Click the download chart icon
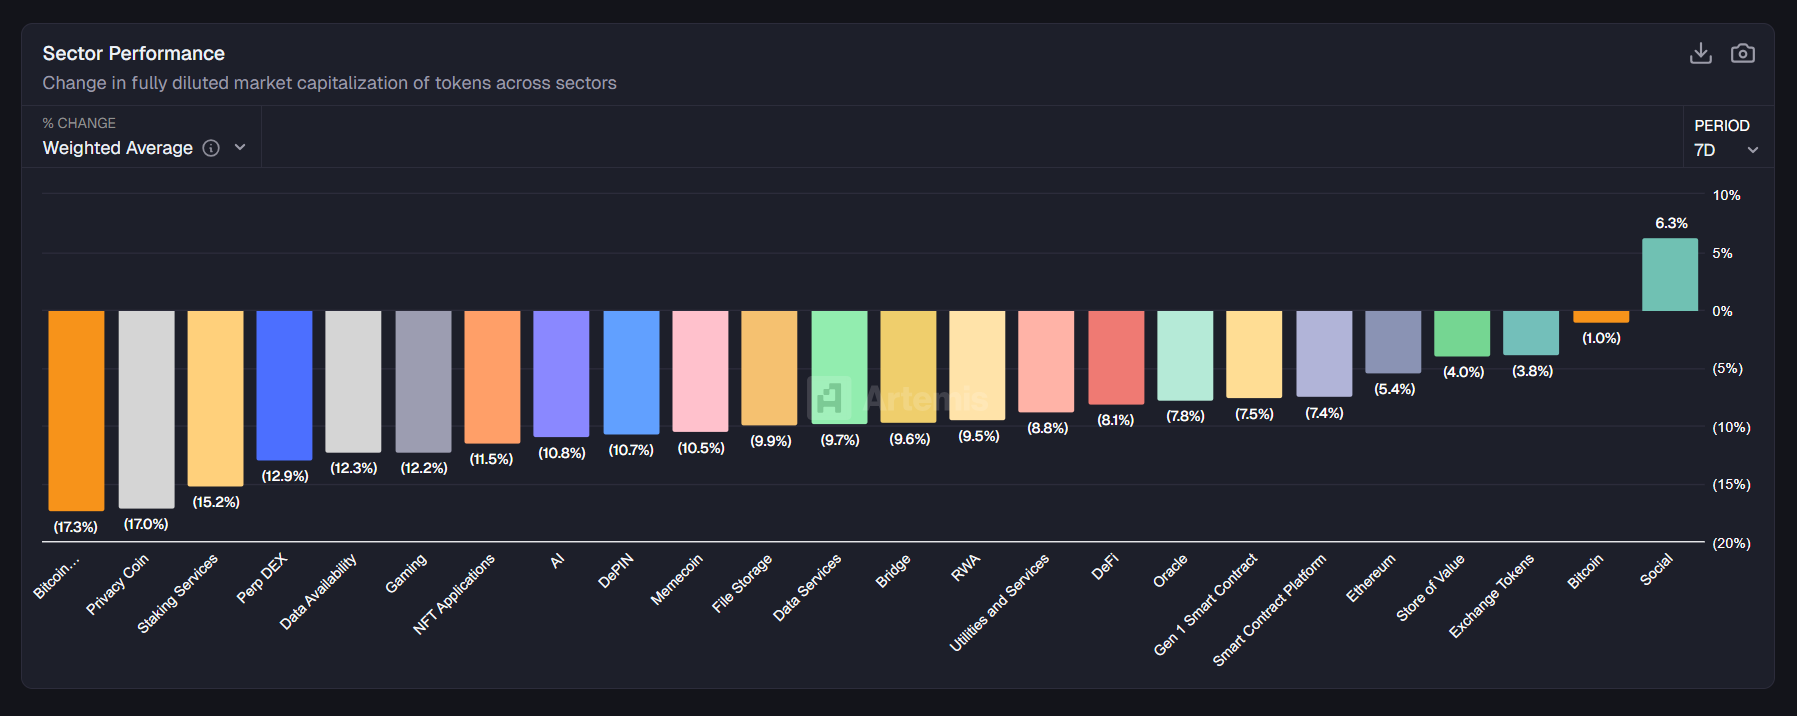Screen dimensions: 1797x716 coord(1700,53)
